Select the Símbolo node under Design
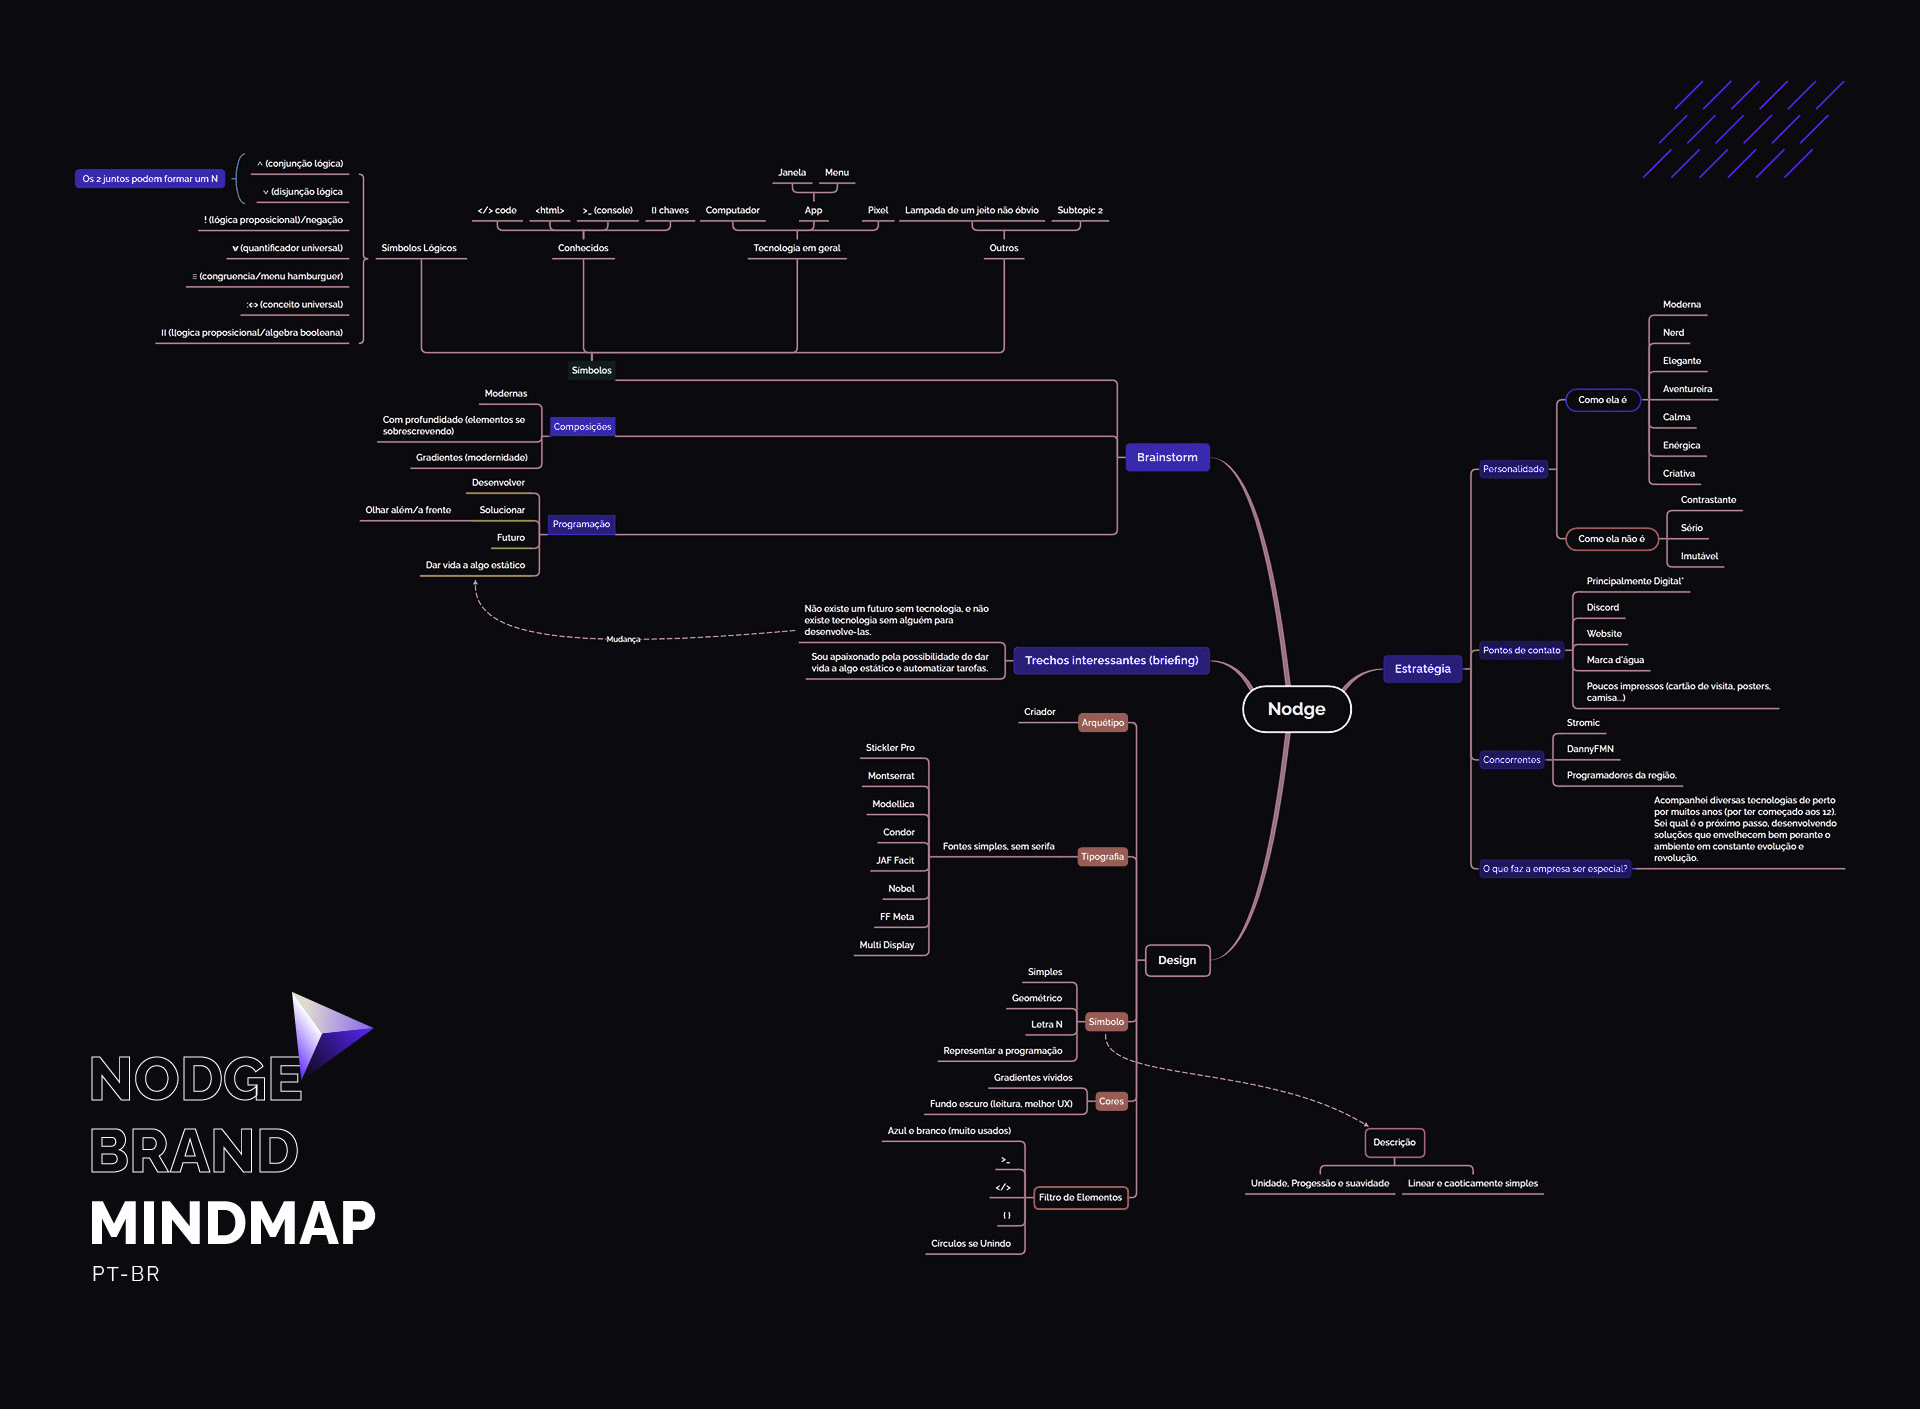1920x1409 pixels. [1106, 1022]
